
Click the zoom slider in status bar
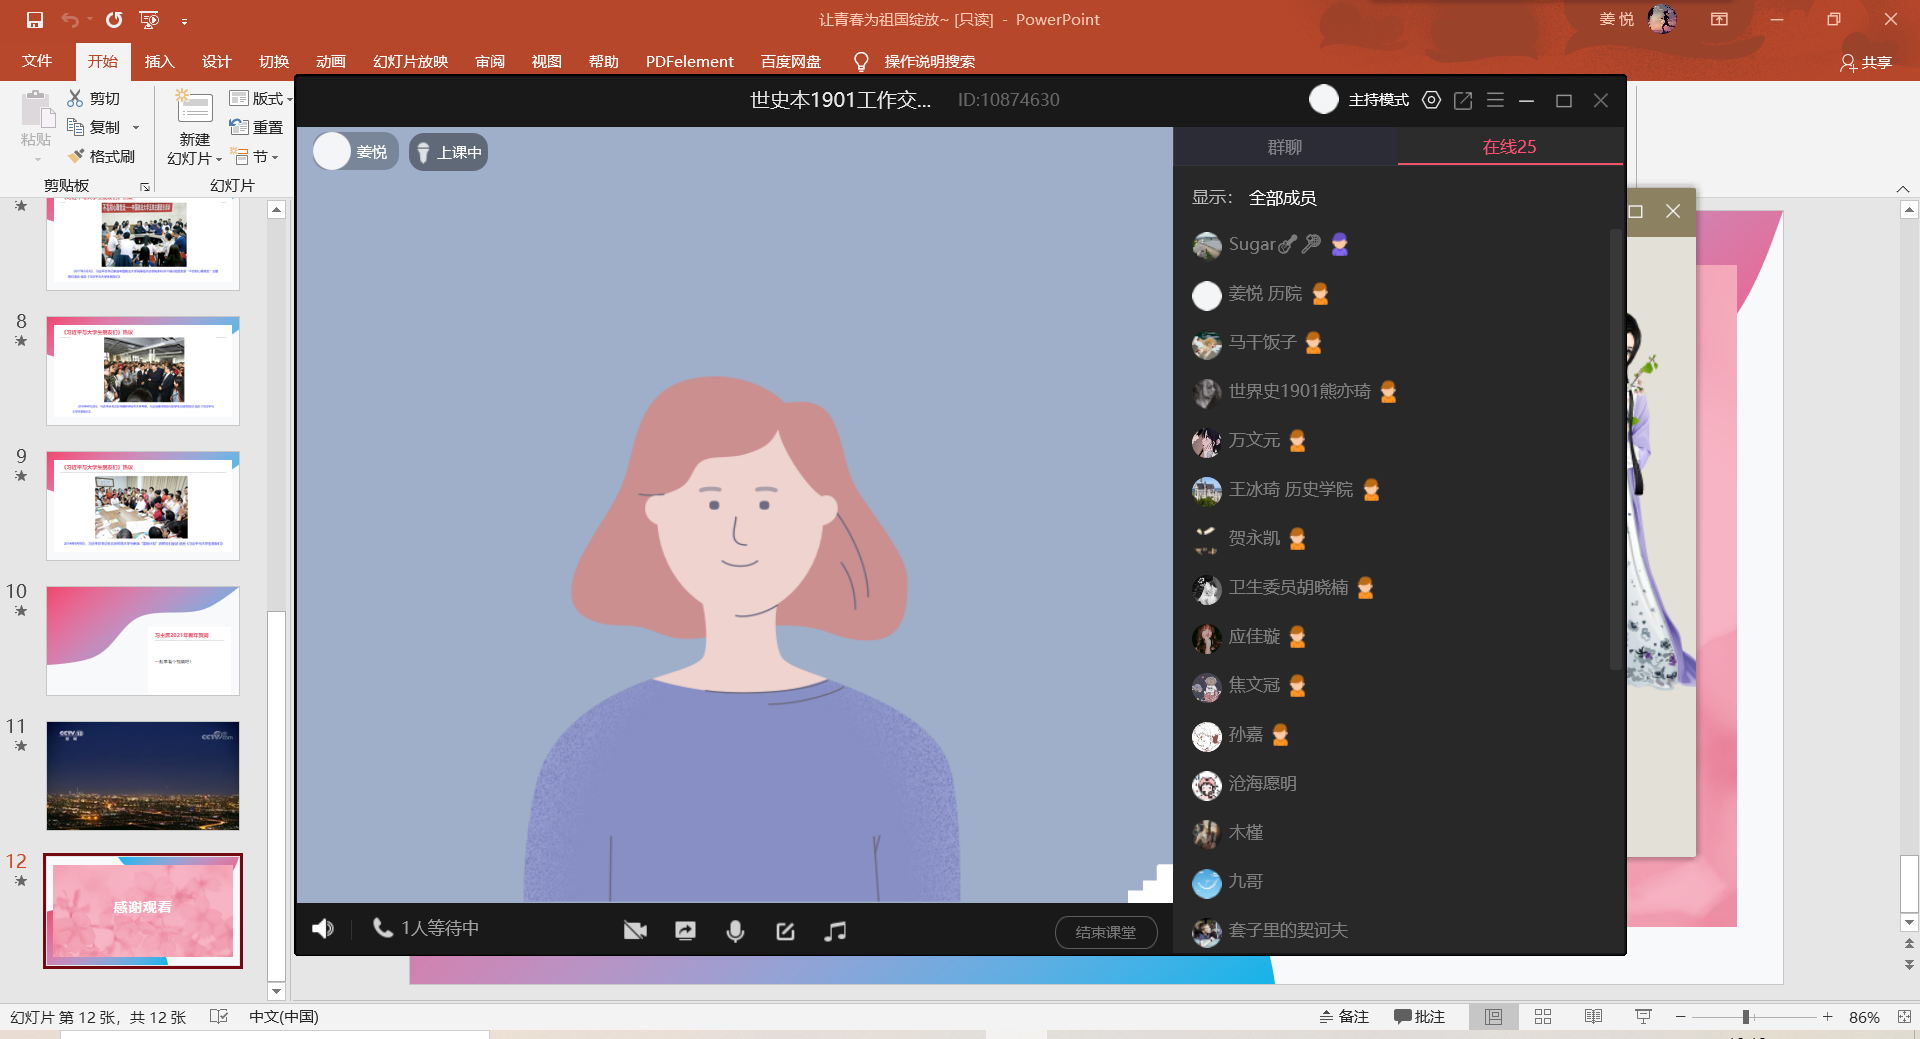click(1746, 1017)
